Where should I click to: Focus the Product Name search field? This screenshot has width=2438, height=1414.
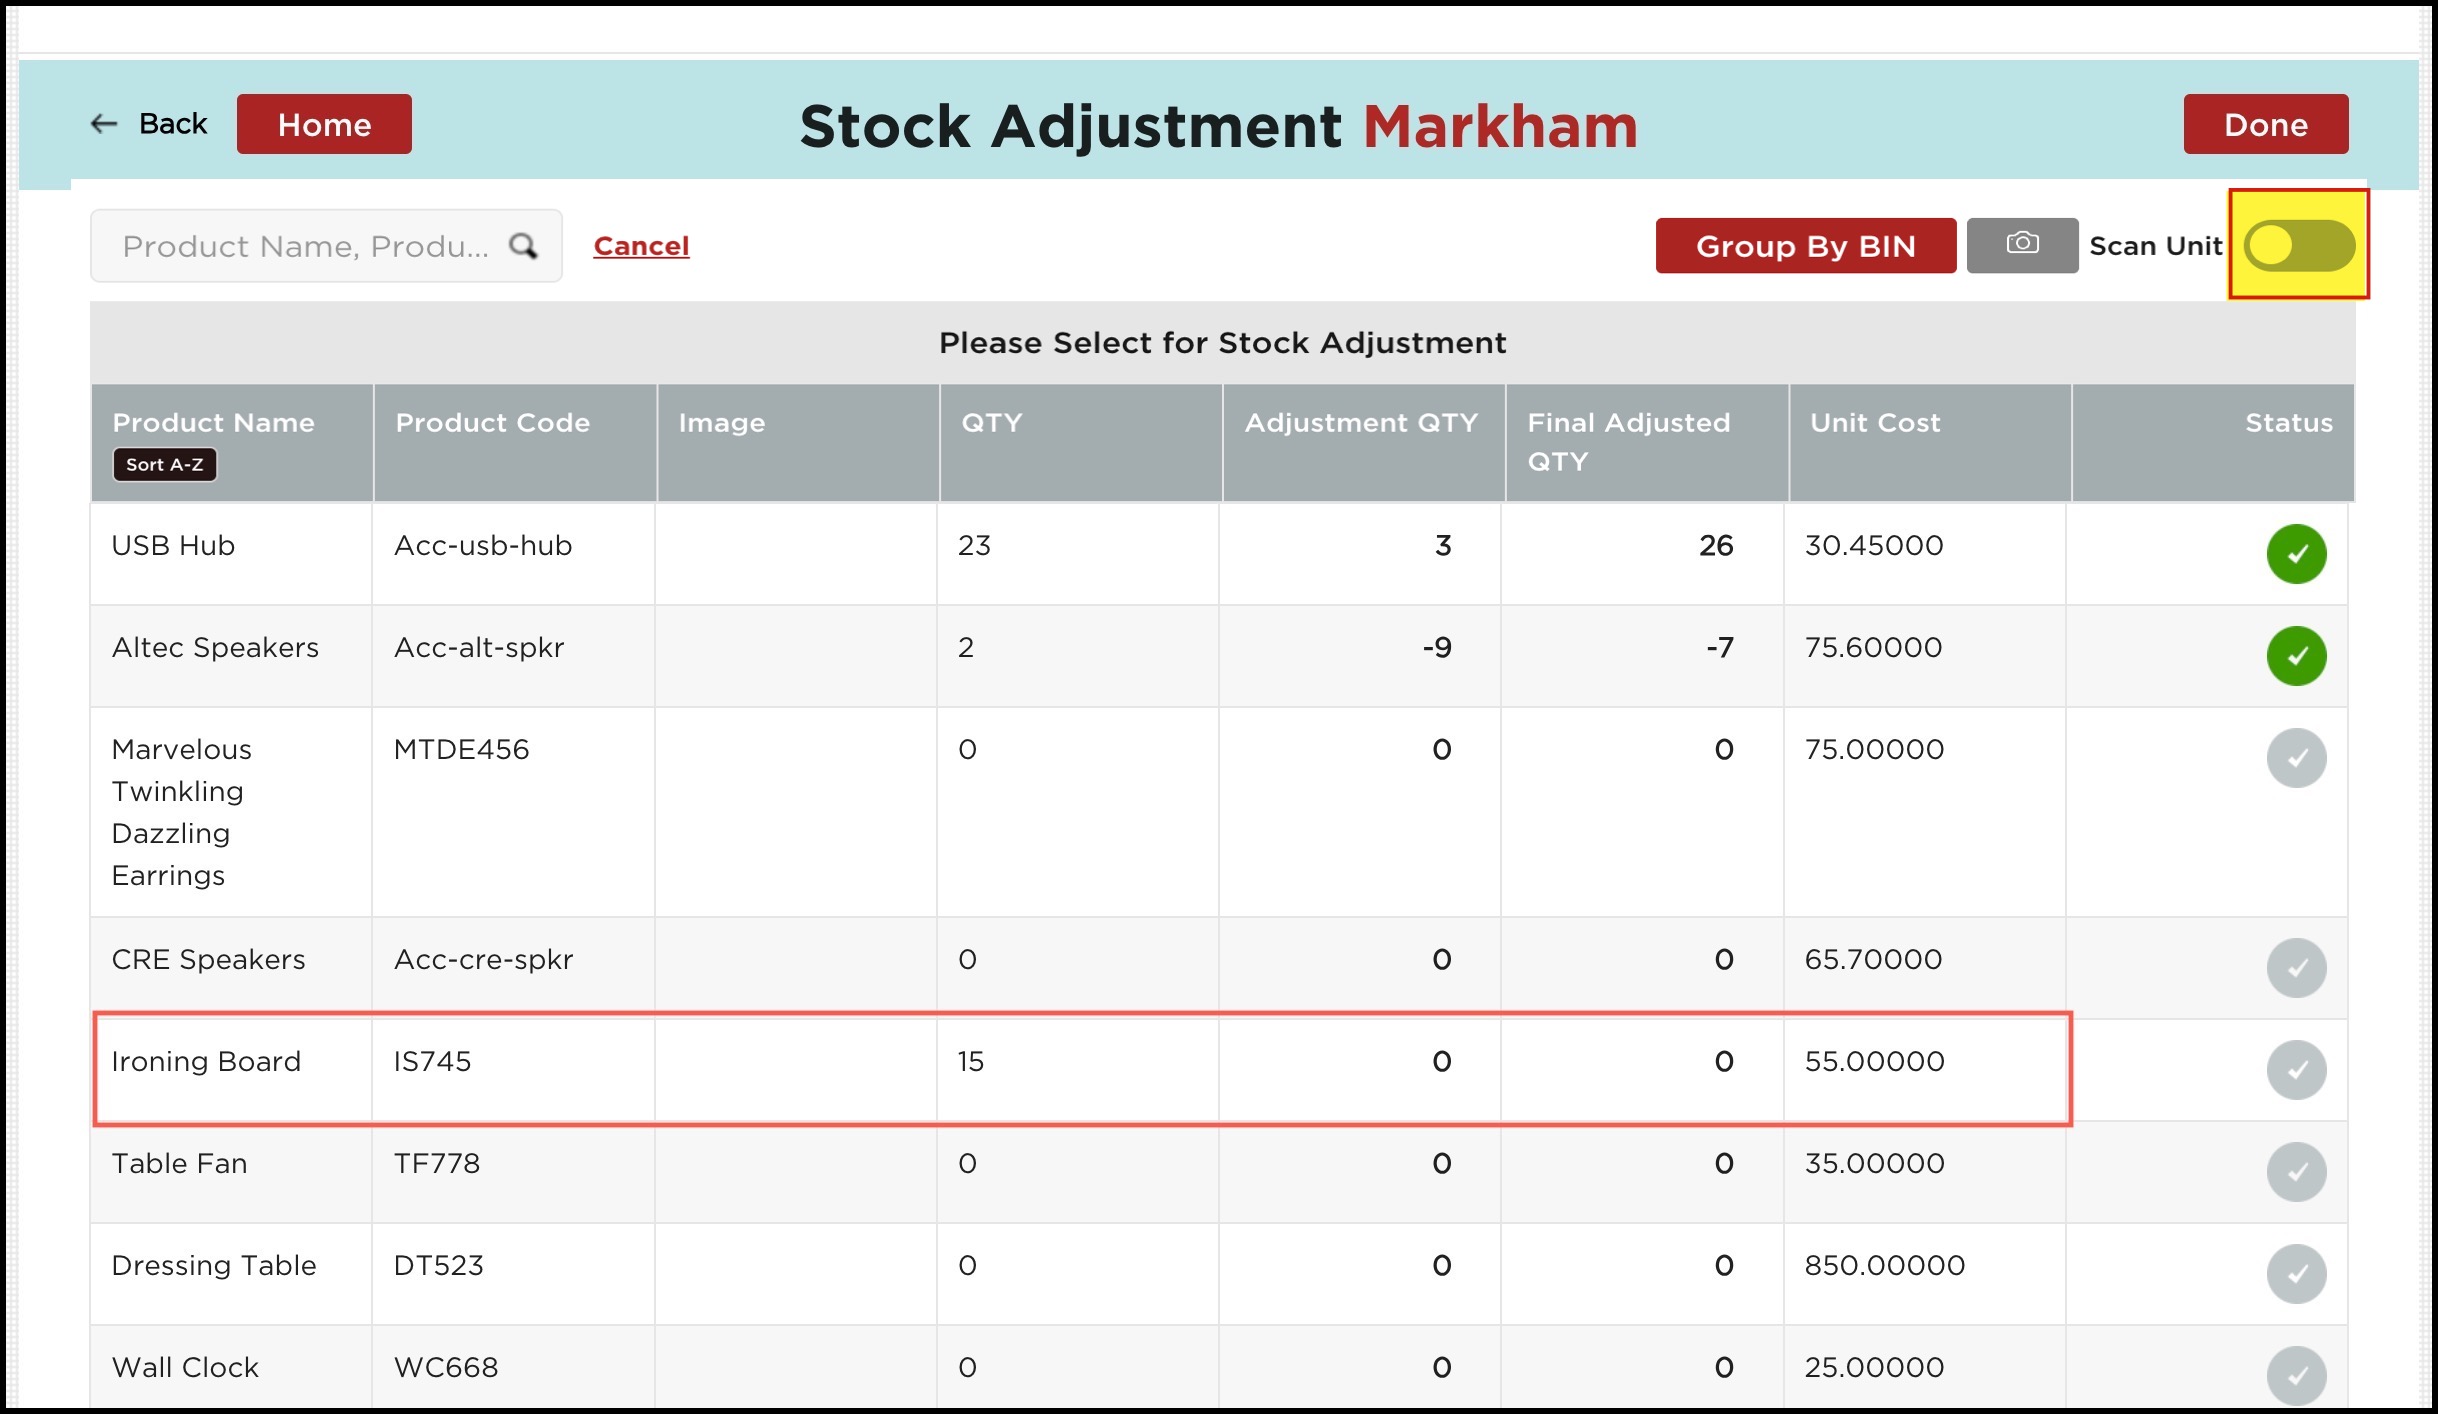click(x=305, y=246)
